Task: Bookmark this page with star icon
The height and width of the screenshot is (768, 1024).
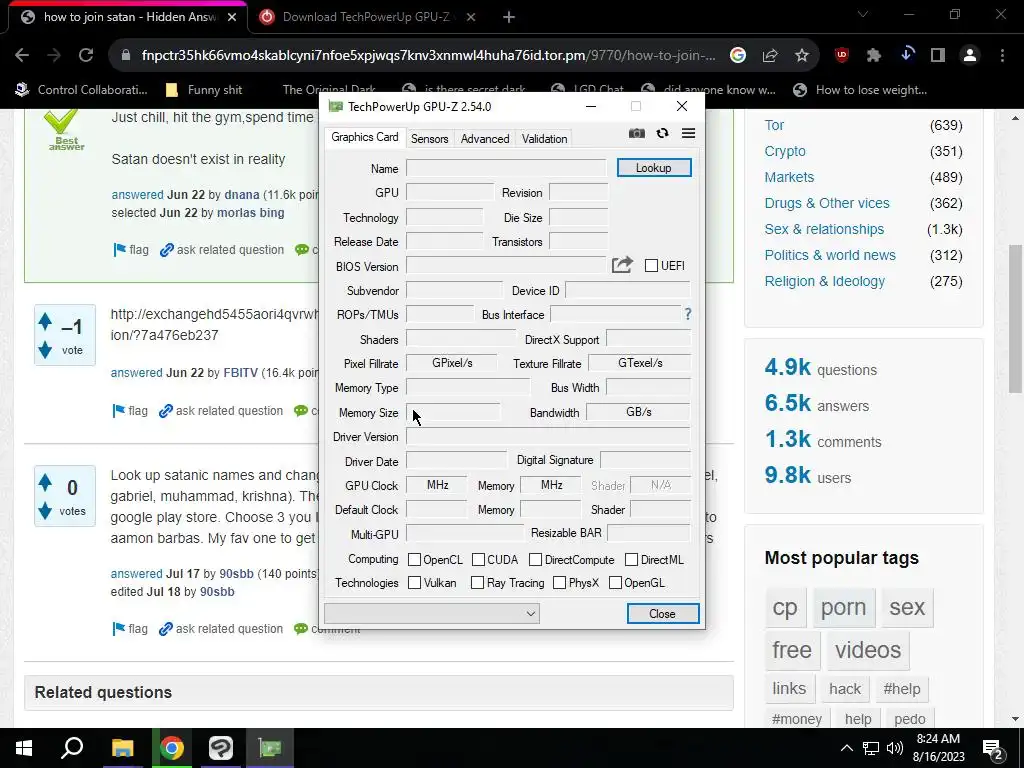Action: coord(802,56)
